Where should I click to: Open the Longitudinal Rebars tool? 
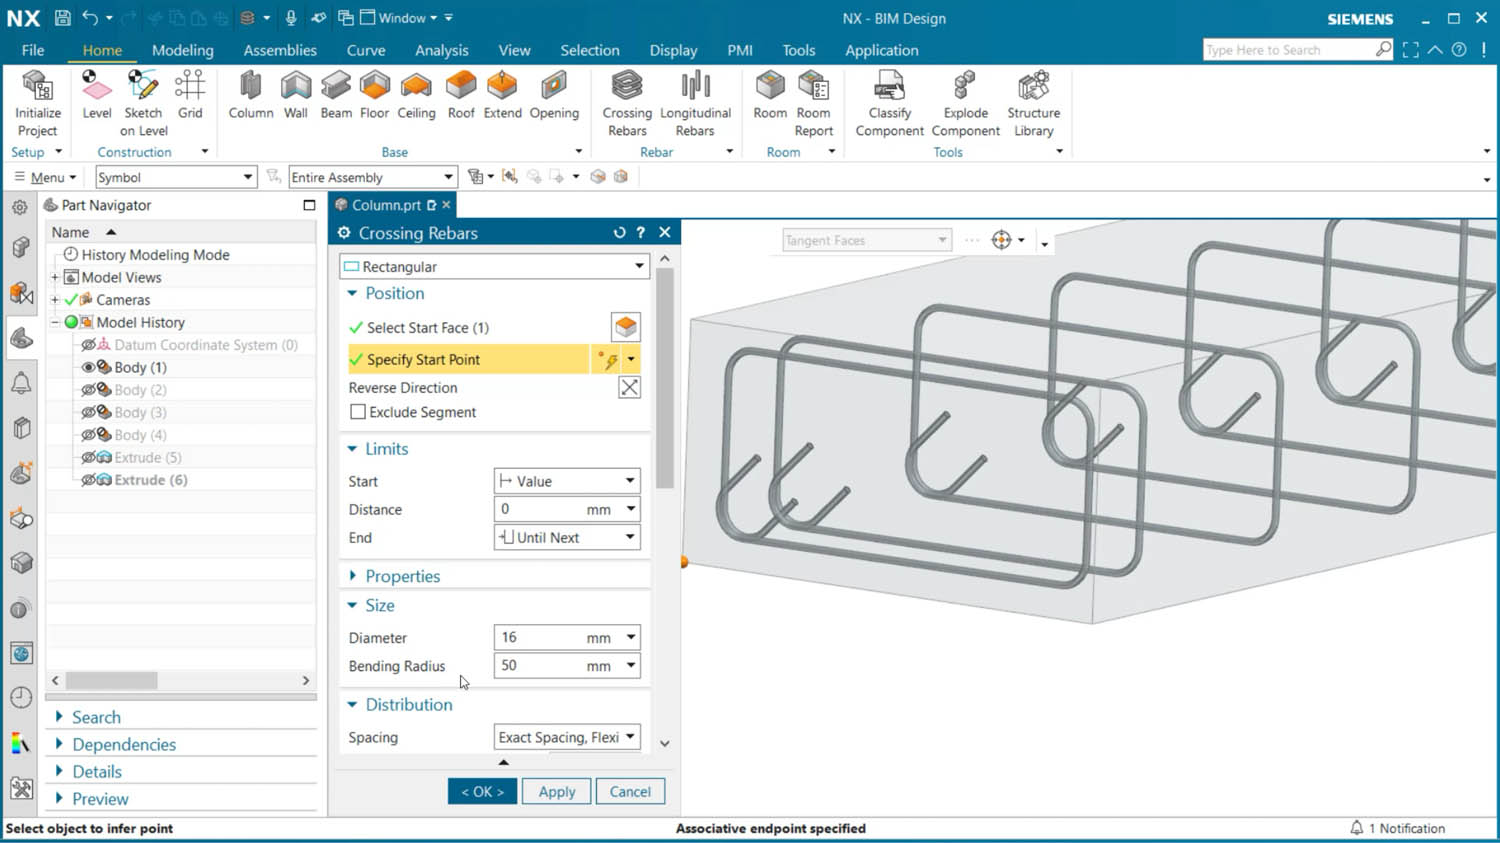pyautogui.click(x=695, y=100)
